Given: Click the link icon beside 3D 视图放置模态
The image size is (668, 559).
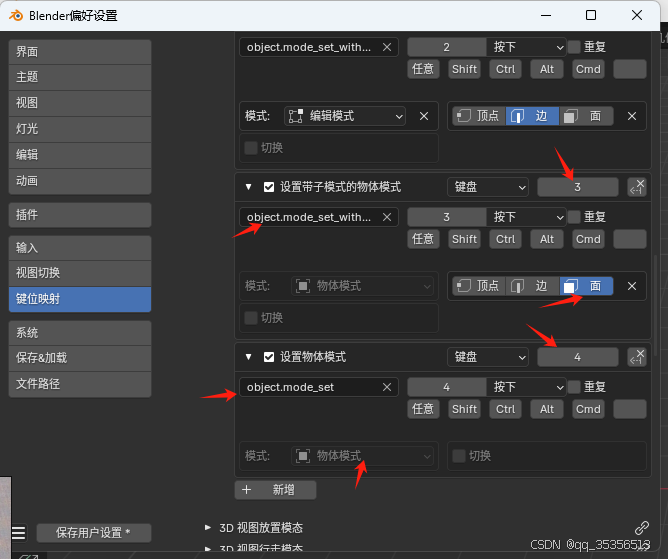Looking at the screenshot, I should (642, 527).
